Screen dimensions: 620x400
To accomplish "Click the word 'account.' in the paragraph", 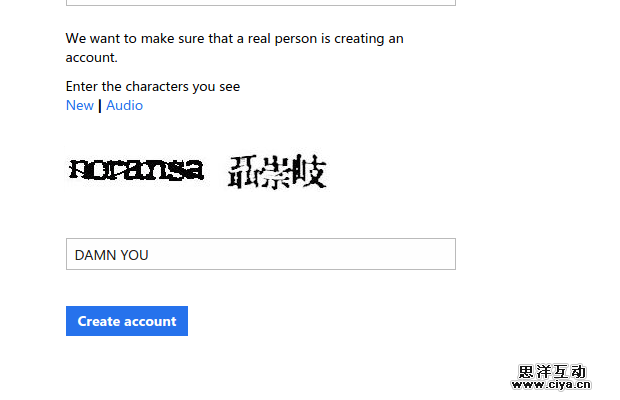I will coord(91,58).
